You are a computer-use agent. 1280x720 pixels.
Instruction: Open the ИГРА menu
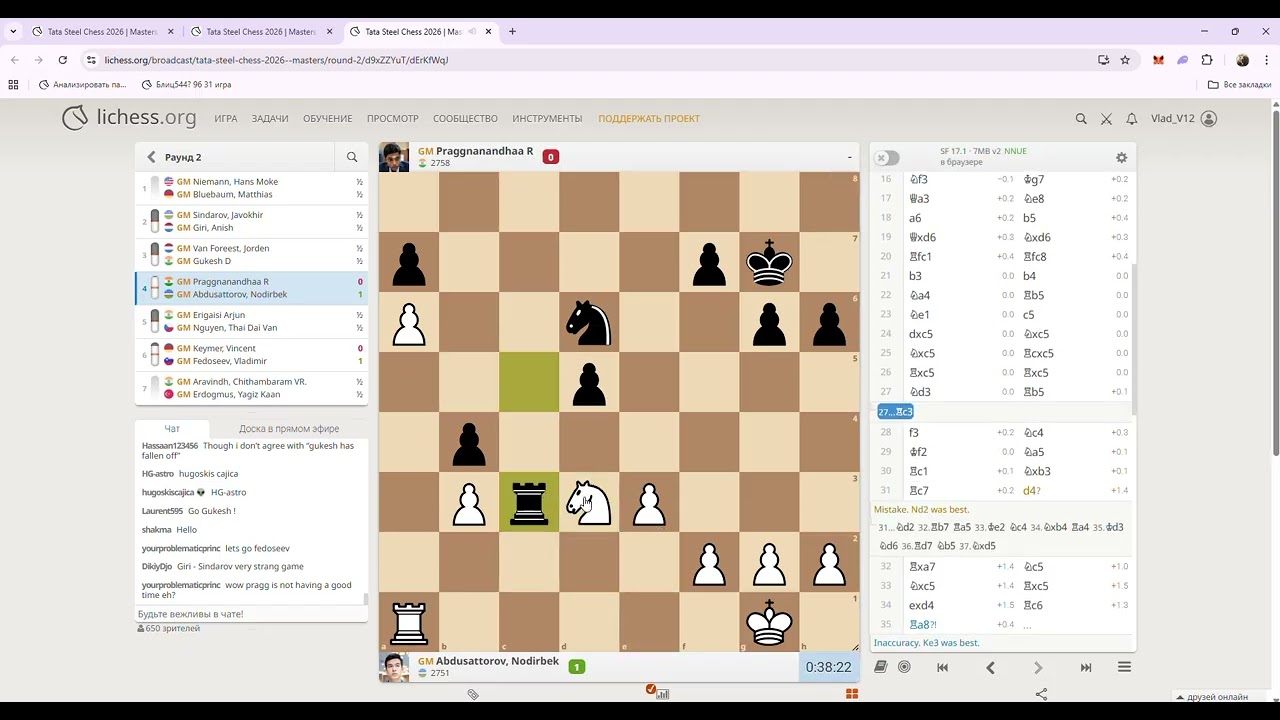226,118
